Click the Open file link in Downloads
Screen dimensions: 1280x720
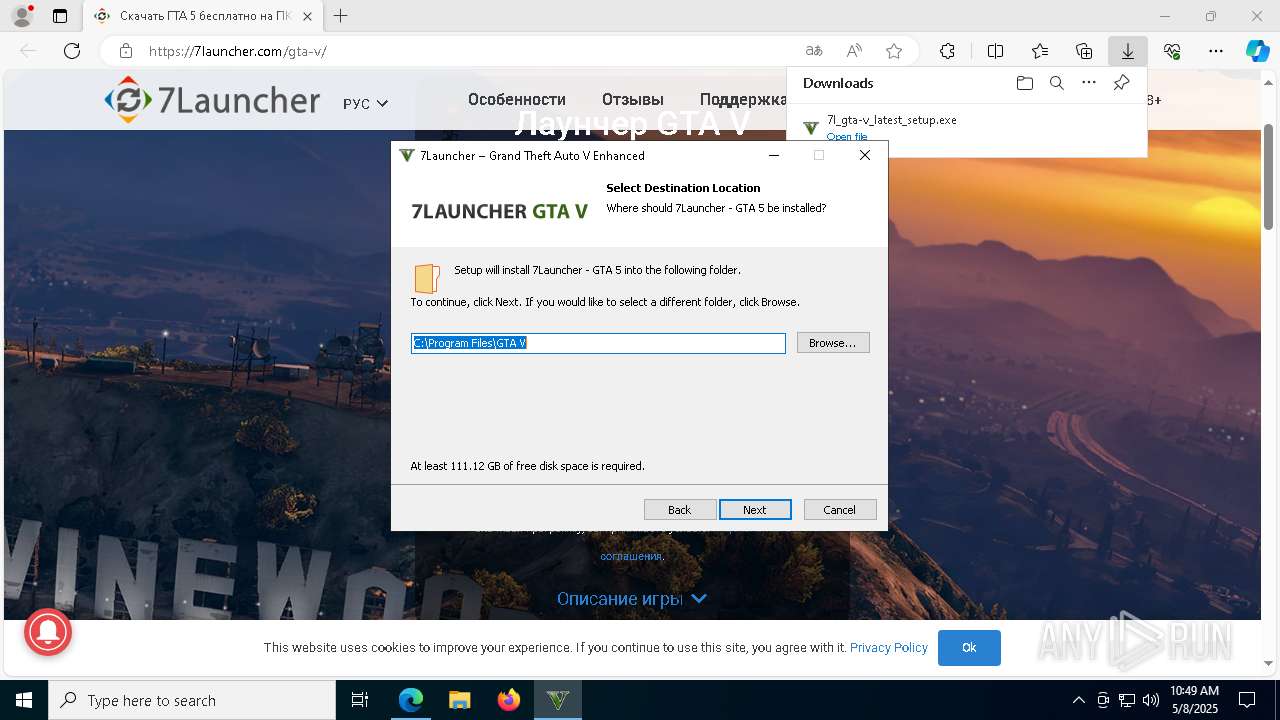pyautogui.click(x=847, y=136)
